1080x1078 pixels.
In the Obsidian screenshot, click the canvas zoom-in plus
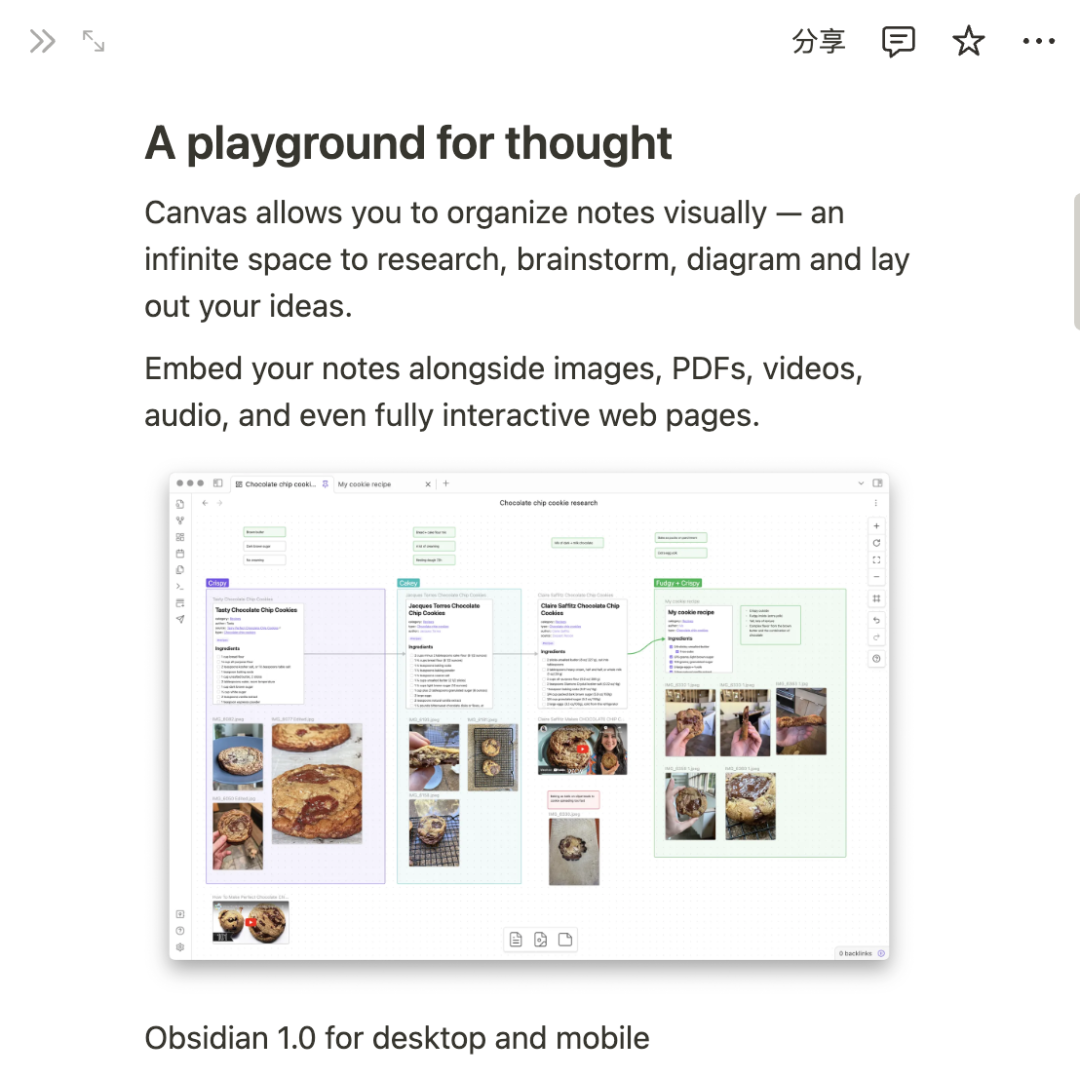pyautogui.click(x=876, y=526)
